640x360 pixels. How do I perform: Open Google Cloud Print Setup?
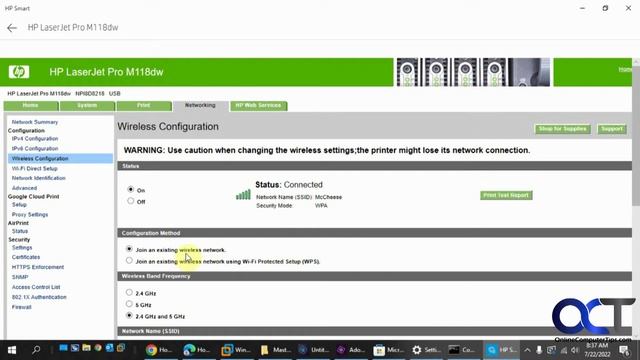[19, 204]
